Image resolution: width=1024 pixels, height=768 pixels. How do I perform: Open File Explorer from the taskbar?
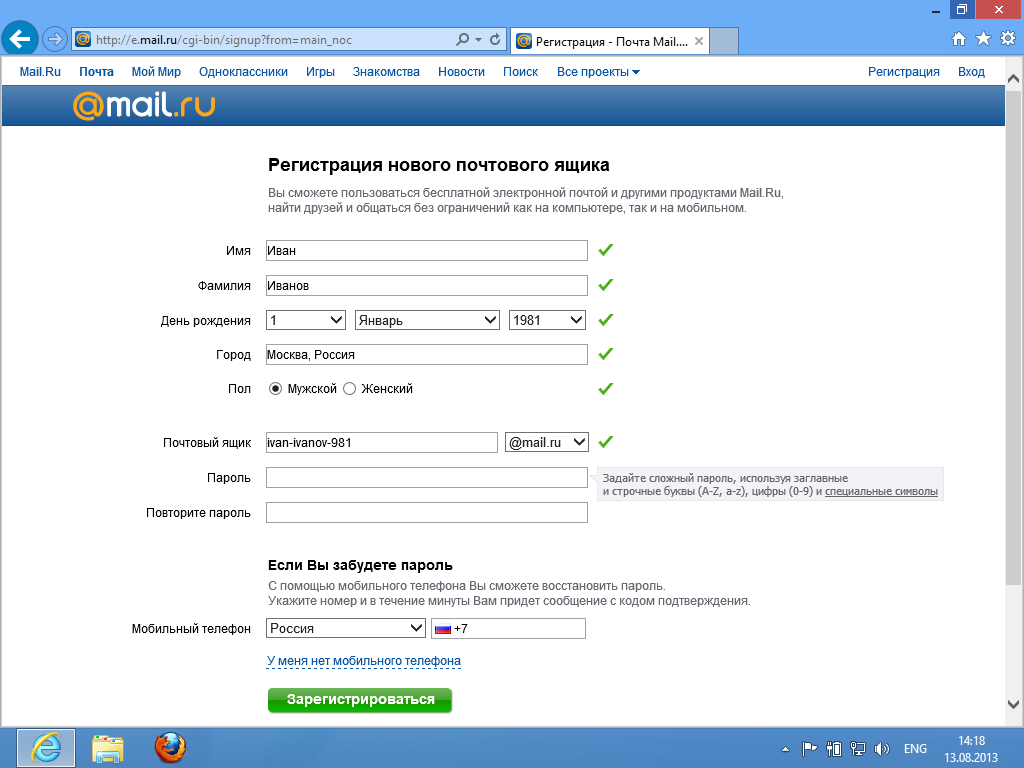(108, 747)
